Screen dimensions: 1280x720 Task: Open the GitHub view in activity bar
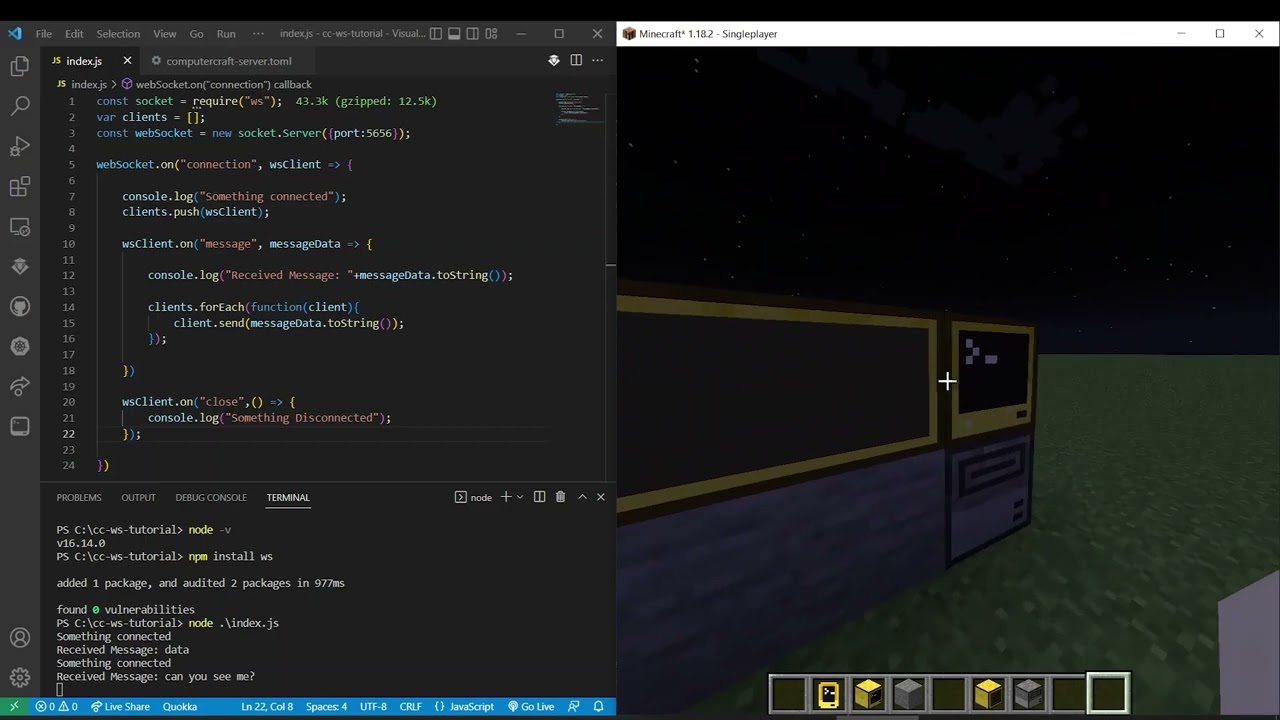20,306
